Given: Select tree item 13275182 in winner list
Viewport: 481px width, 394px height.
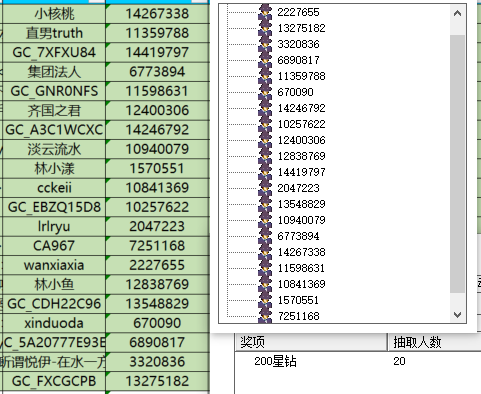Looking at the screenshot, I should click(x=301, y=28).
